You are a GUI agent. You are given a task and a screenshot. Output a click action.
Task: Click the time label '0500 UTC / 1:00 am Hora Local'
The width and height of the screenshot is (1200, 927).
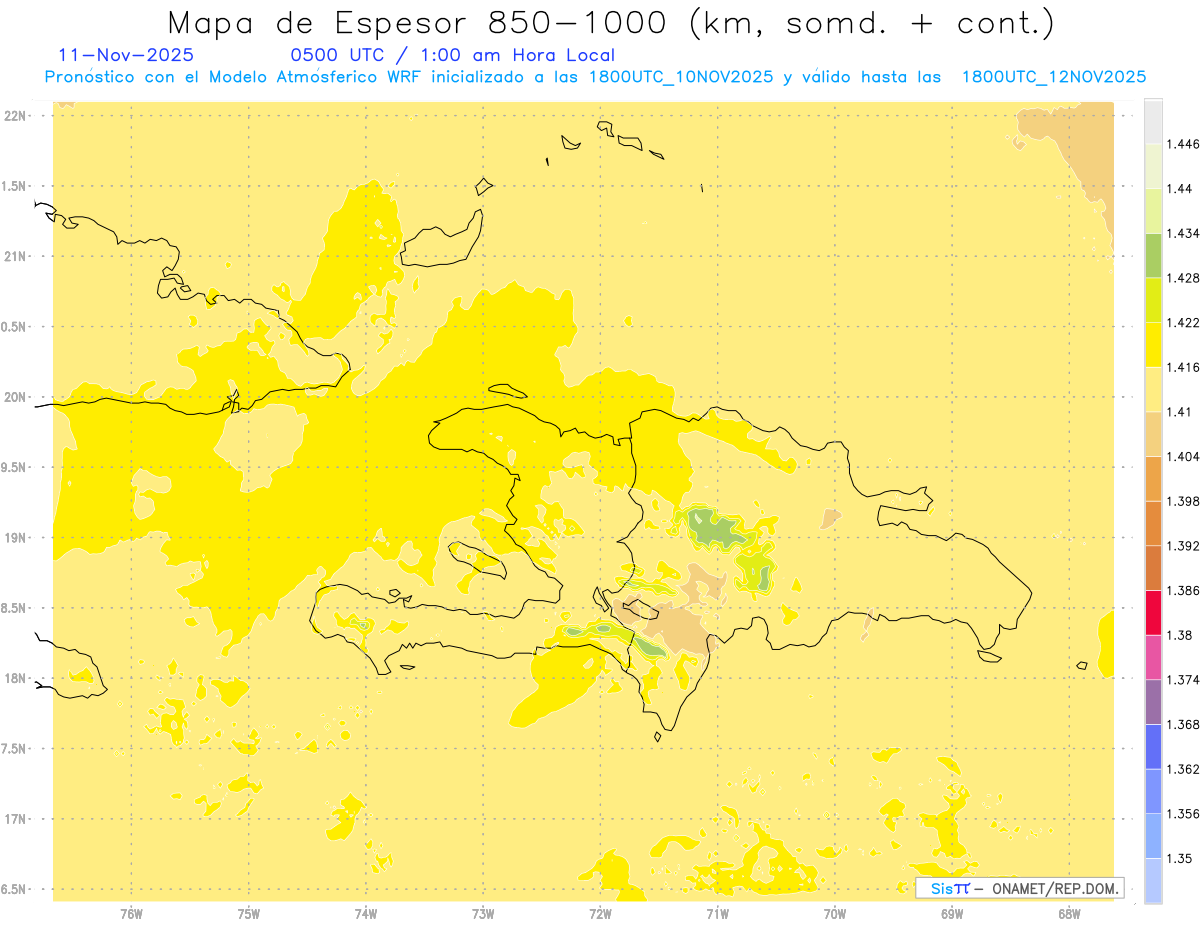click(452, 56)
